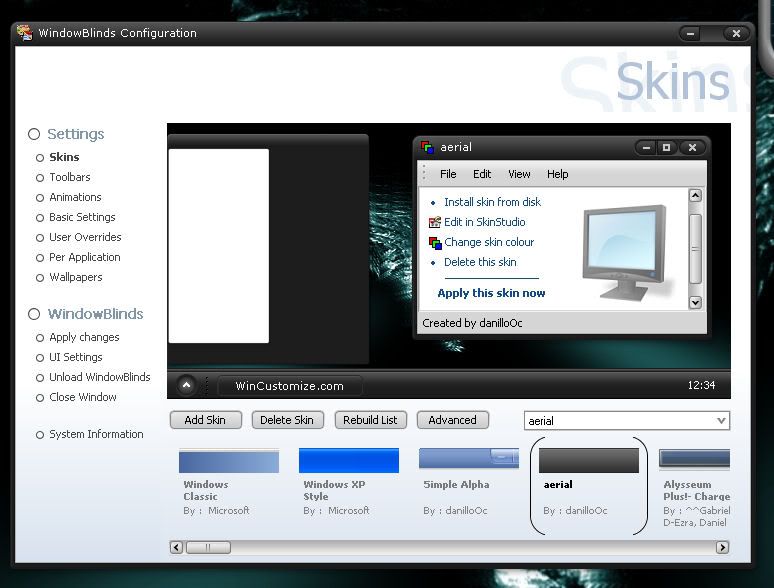The image size is (774, 588).
Task: Click the Rebuild List button
Action: (x=370, y=420)
